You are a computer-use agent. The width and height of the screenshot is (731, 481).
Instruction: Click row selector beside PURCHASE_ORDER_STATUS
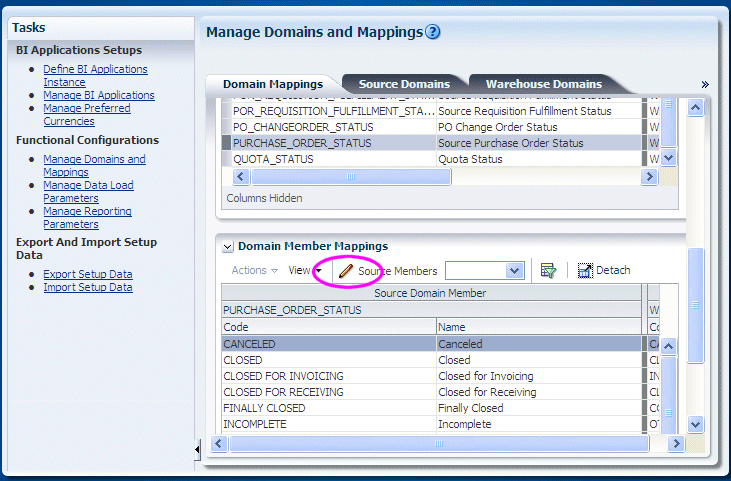pos(227,143)
